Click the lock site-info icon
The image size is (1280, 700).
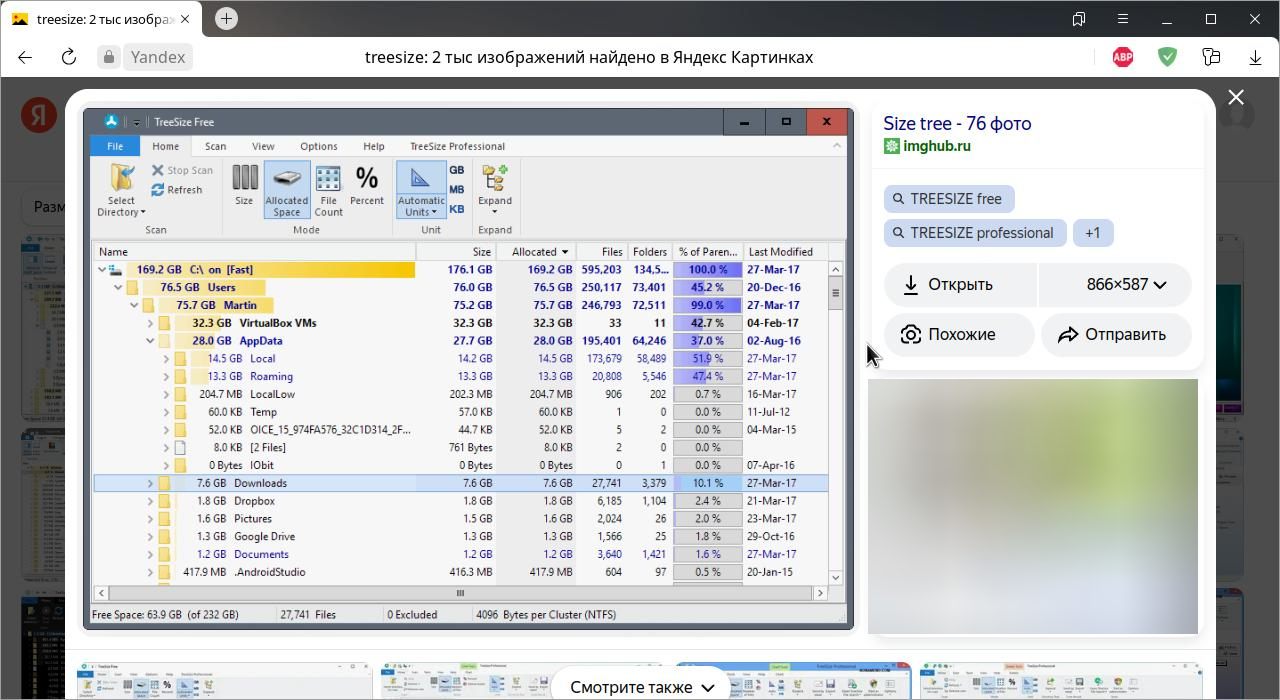coord(109,57)
